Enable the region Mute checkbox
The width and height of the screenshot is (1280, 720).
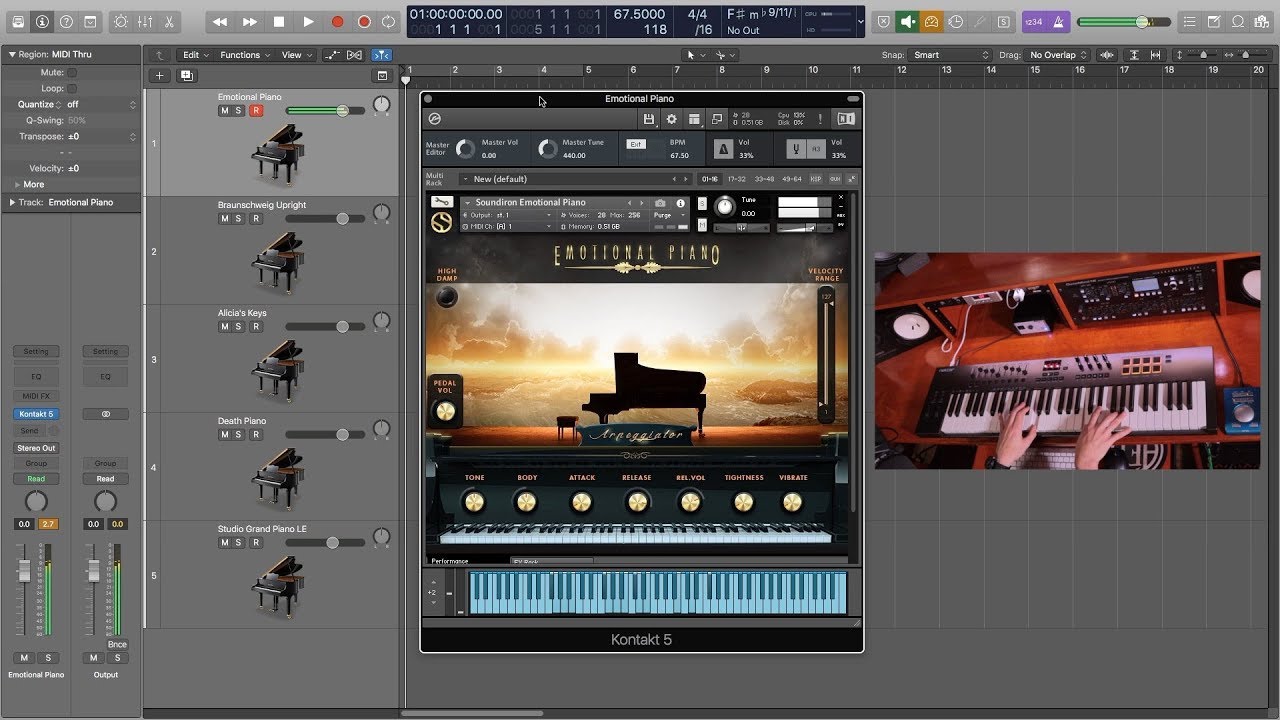point(72,73)
